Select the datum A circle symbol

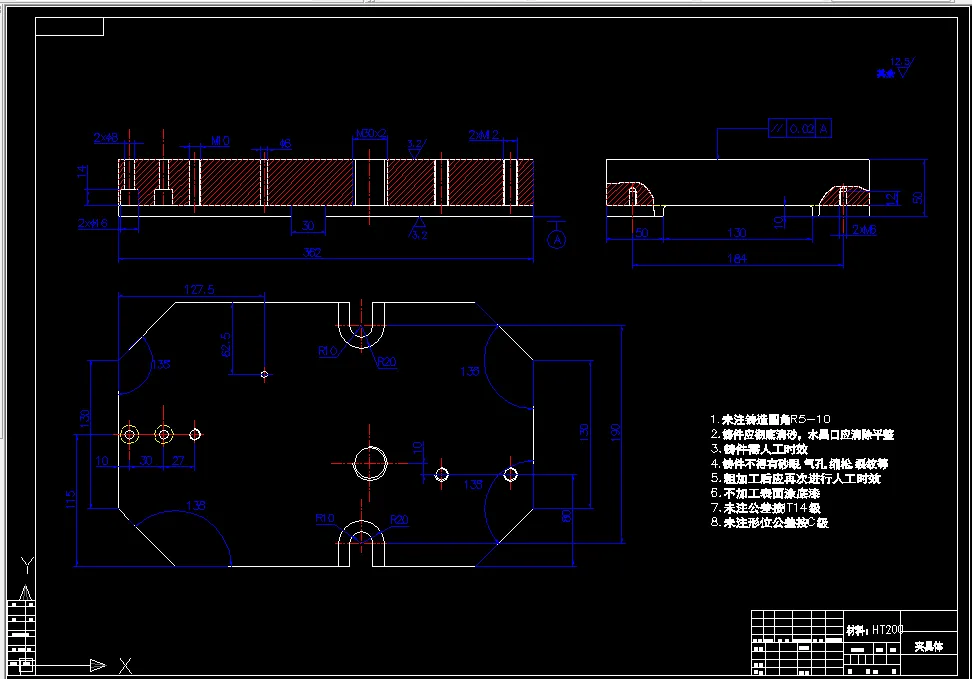tap(557, 240)
